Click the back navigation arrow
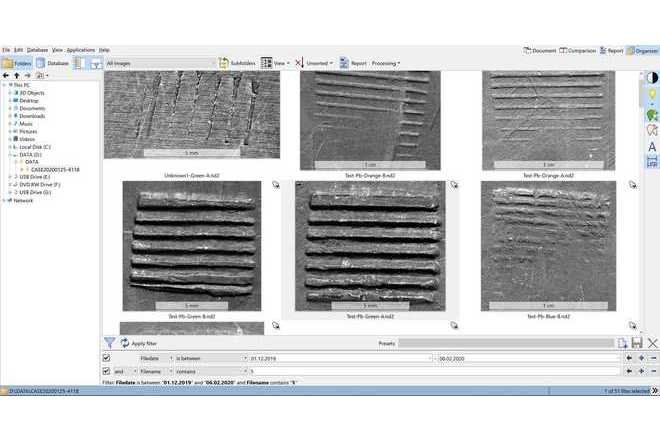The width and height of the screenshot is (660, 440). pyautogui.click(x=5, y=76)
